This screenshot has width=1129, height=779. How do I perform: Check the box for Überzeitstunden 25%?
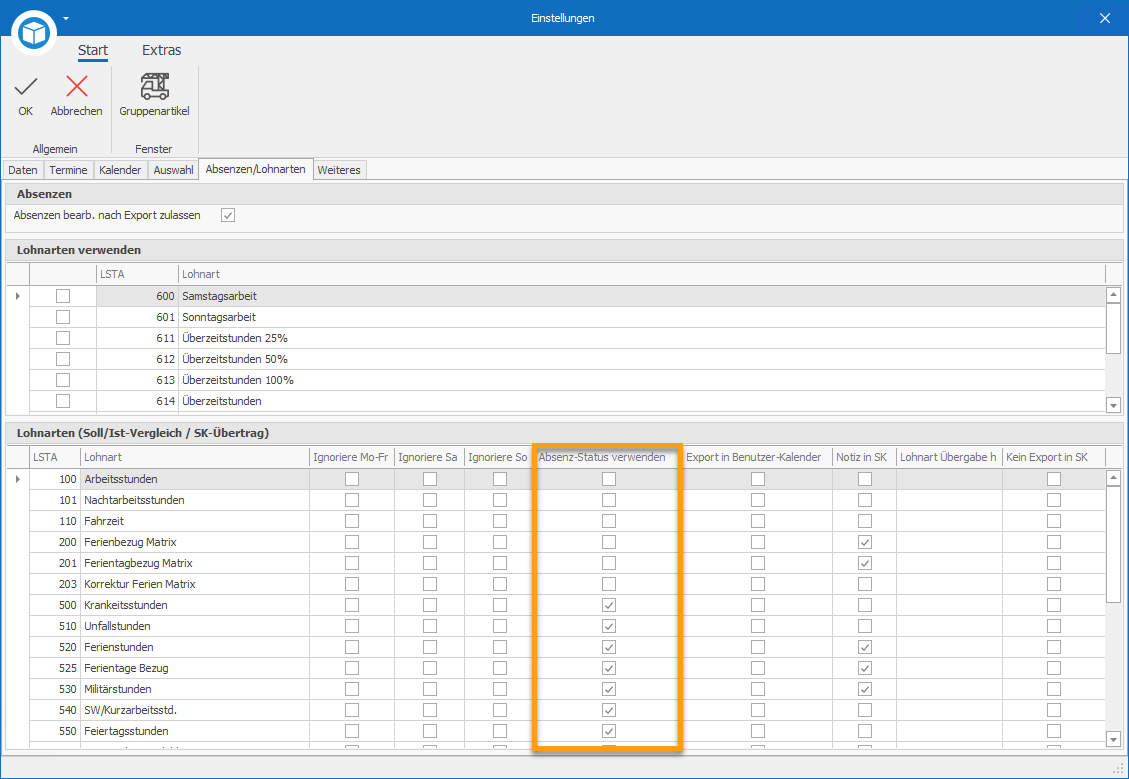click(63, 338)
